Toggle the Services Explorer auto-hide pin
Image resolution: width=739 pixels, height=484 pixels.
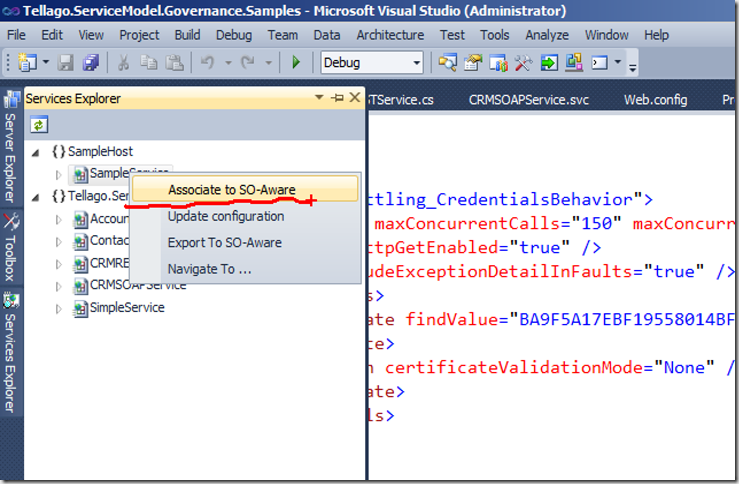pos(337,98)
